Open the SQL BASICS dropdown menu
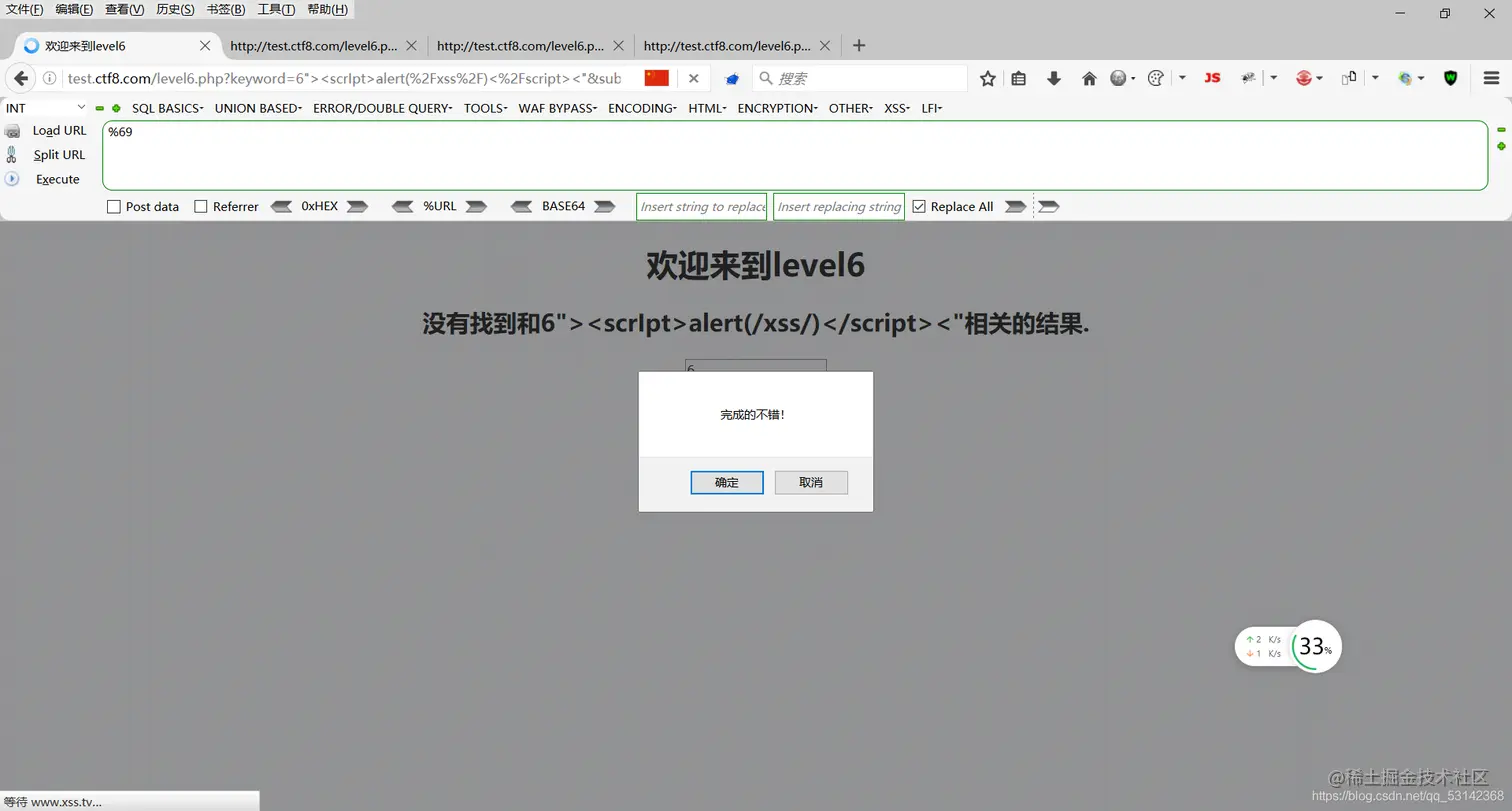 (166, 108)
